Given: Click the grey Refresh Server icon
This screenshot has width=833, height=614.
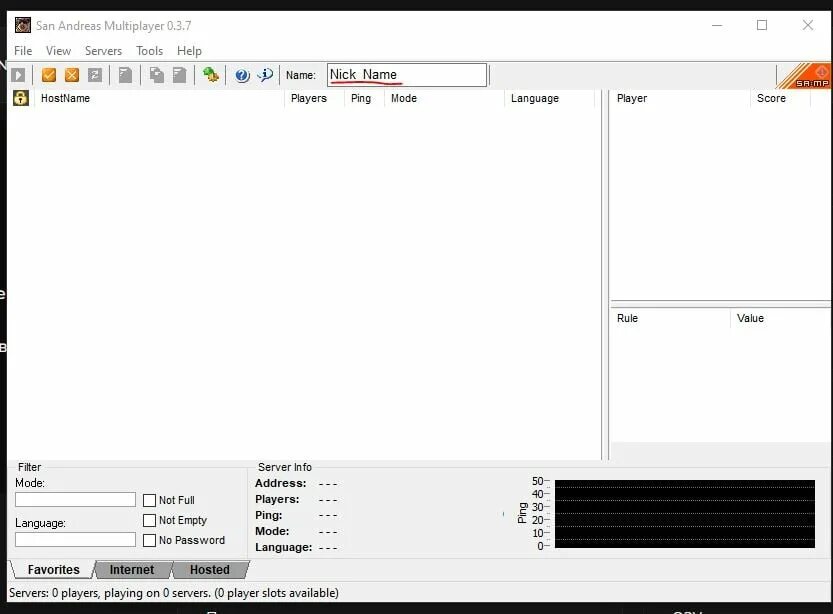Looking at the screenshot, I should (x=95, y=75).
